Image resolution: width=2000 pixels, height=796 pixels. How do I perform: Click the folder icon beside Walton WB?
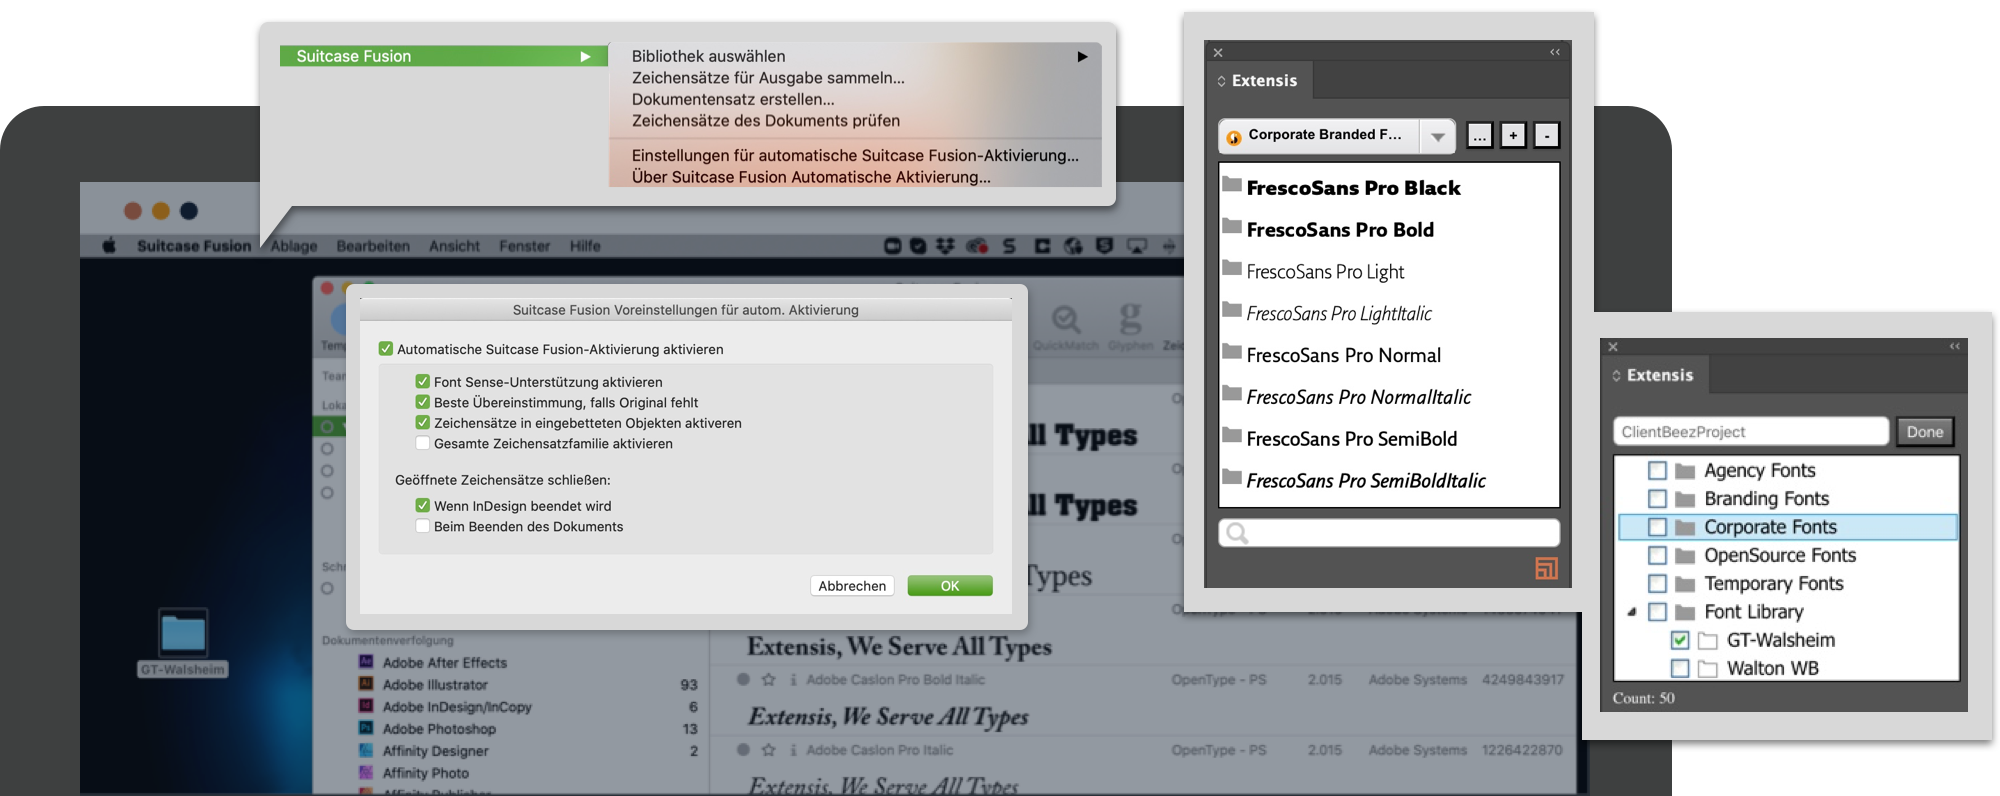pos(1708,668)
